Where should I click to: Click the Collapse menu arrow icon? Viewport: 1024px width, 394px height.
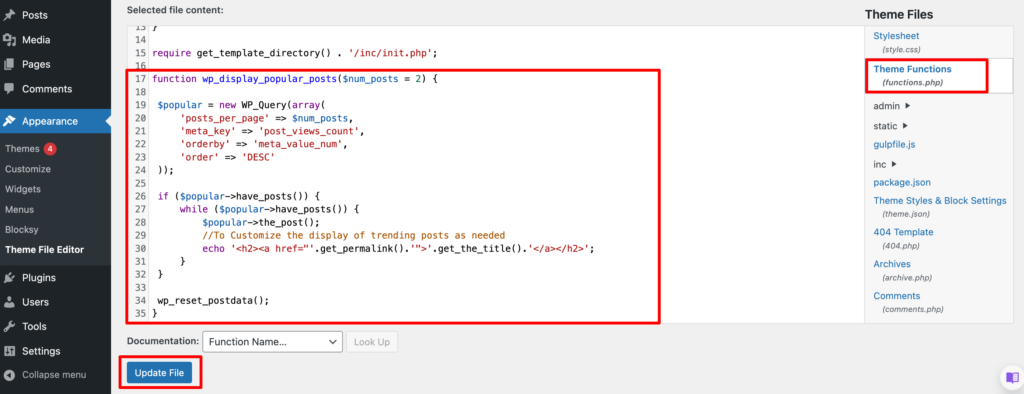pos(10,375)
